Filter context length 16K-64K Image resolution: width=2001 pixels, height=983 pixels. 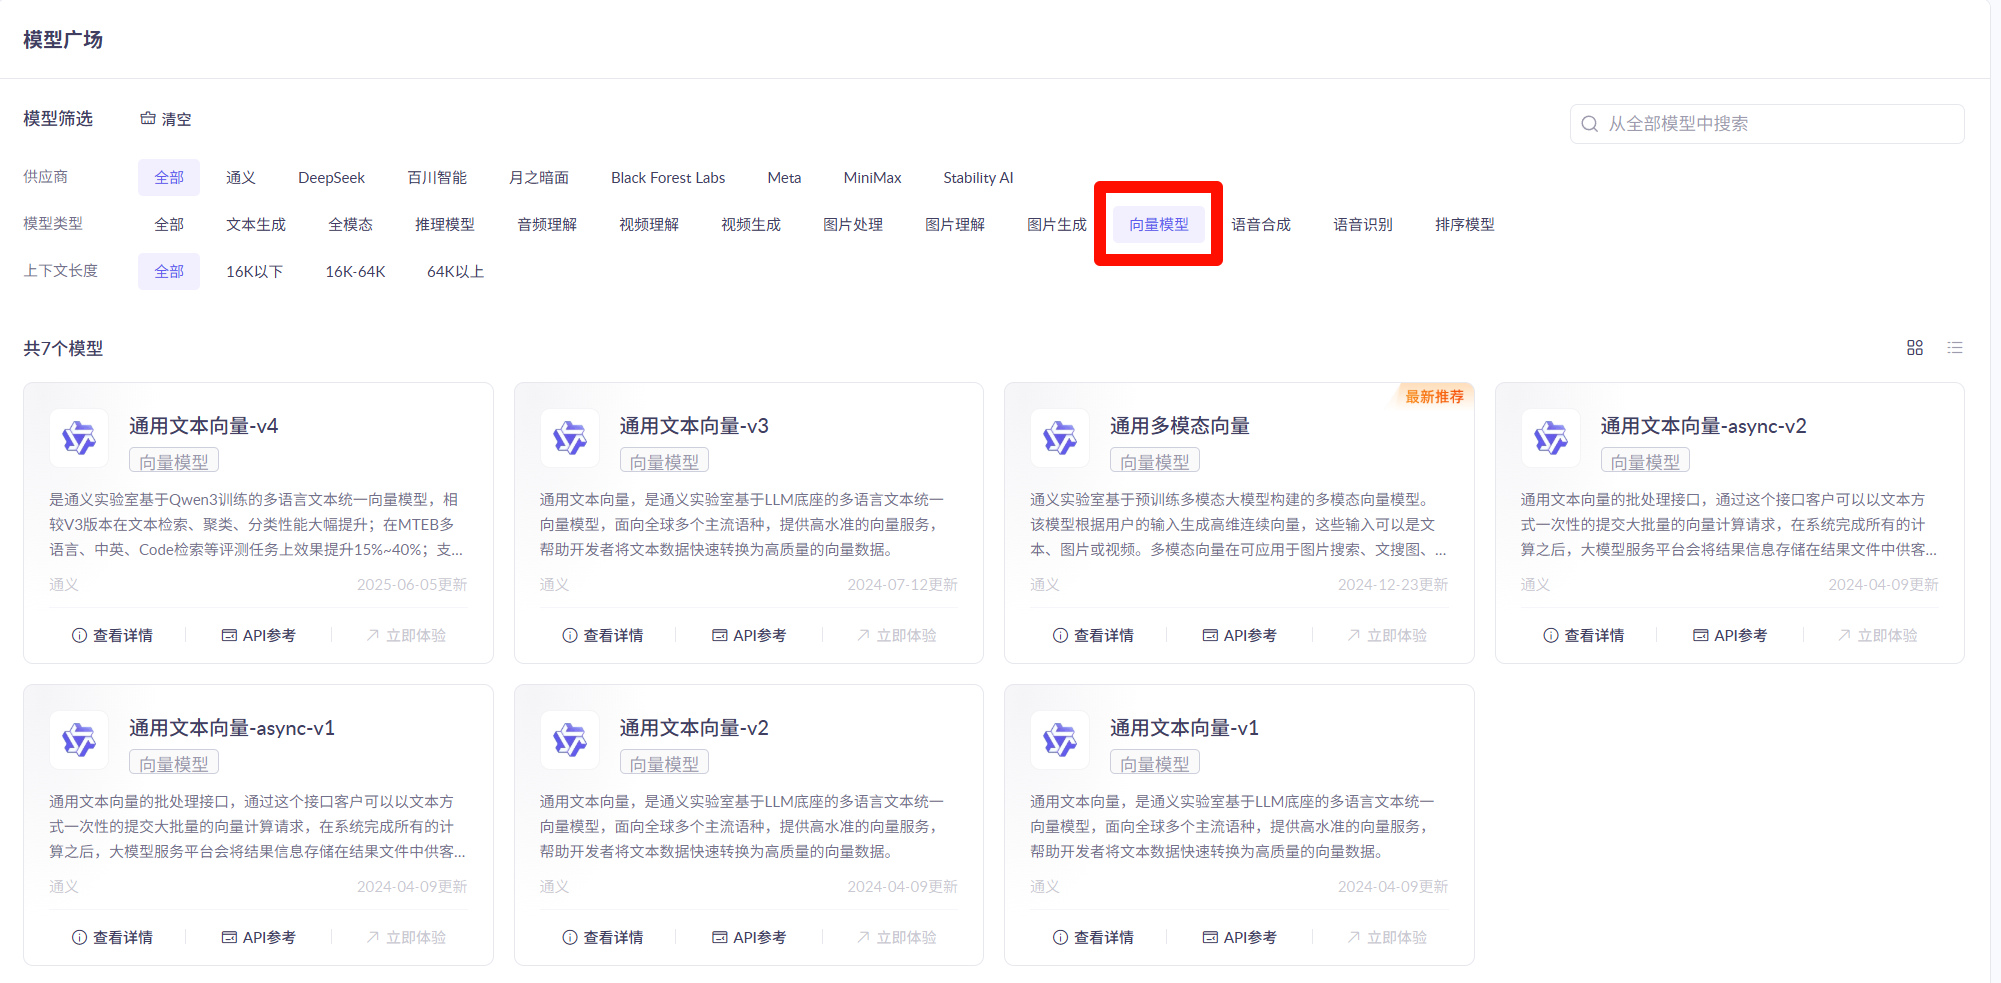[355, 272]
